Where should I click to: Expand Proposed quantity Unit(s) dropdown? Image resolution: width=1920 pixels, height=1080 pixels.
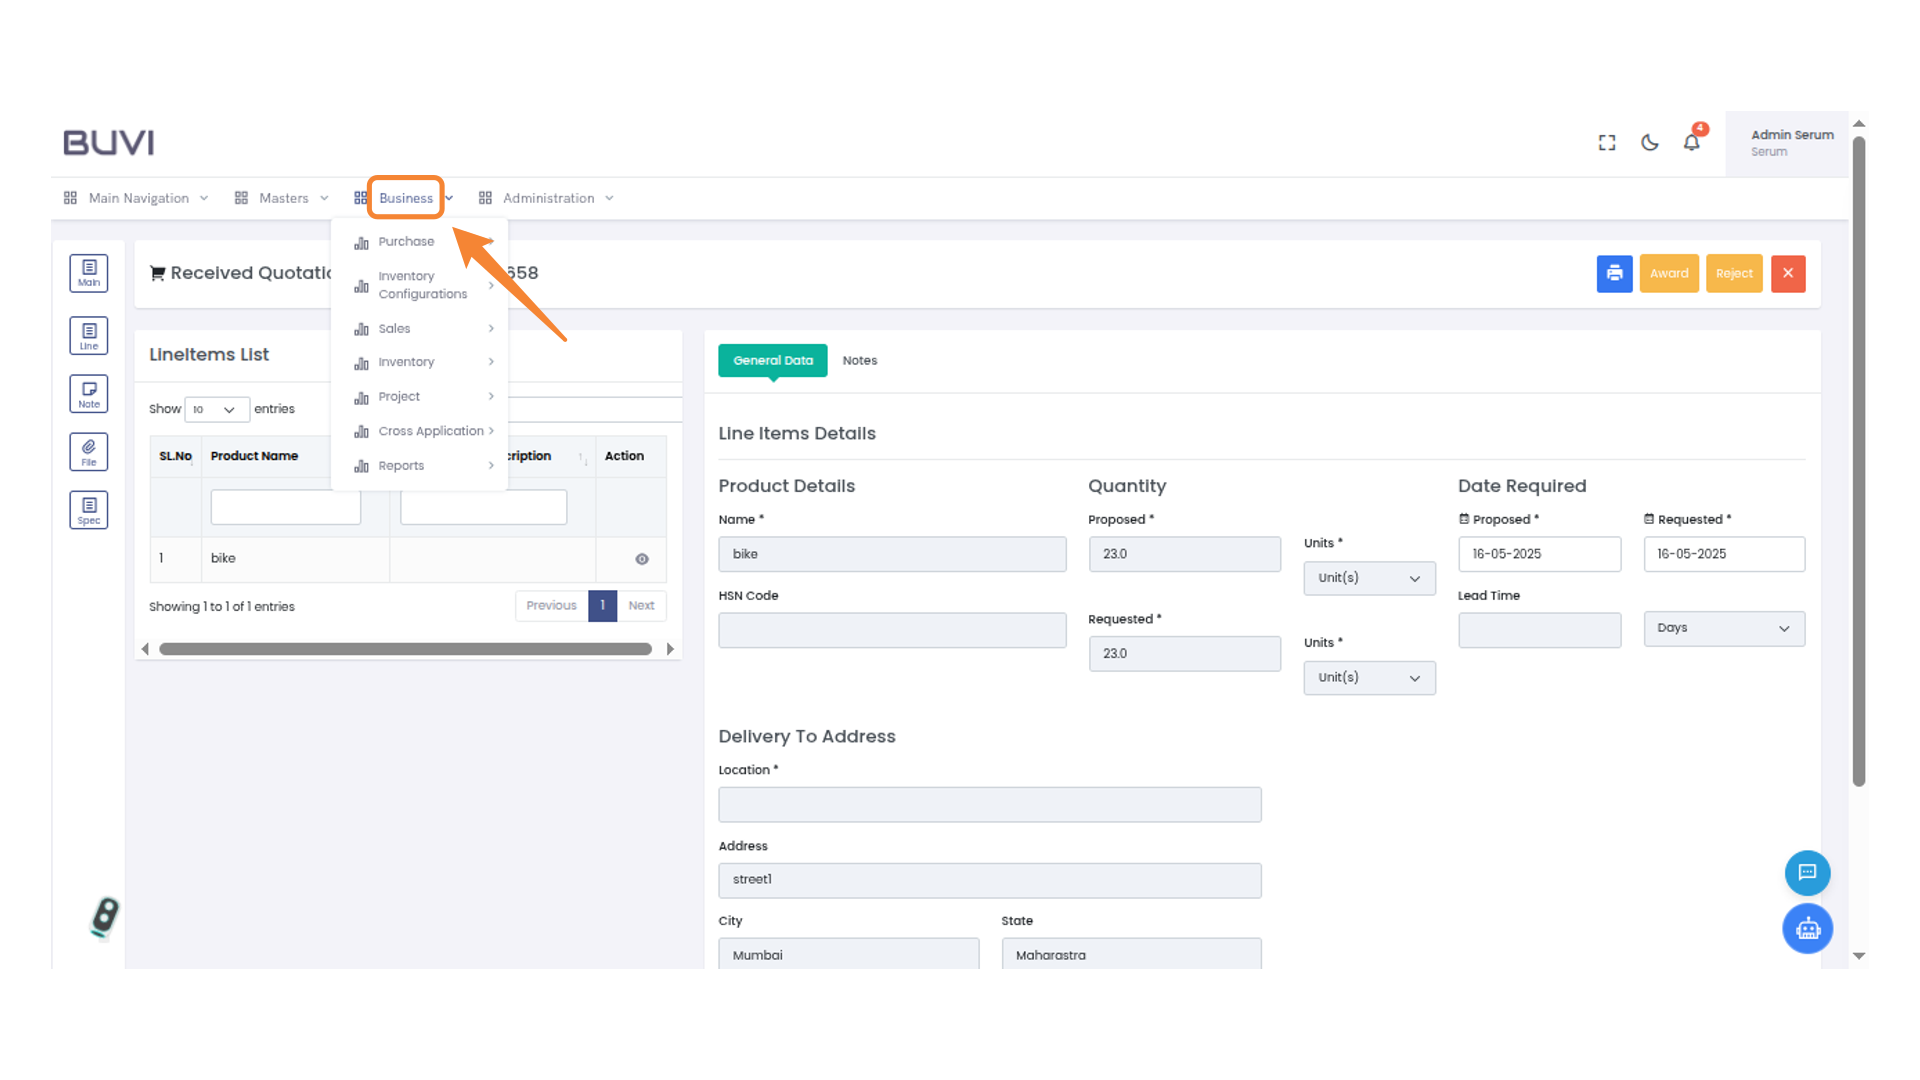click(x=1369, y=578)
